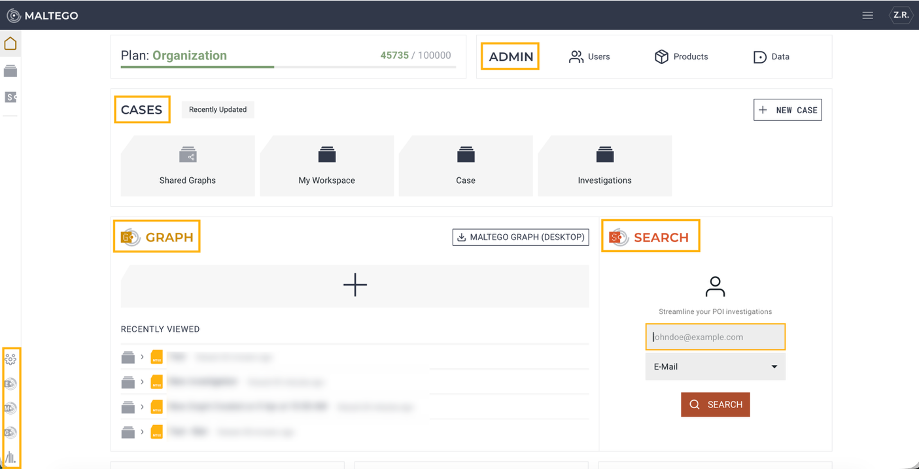Open the Shared Graphs case folder

[188, 165]
